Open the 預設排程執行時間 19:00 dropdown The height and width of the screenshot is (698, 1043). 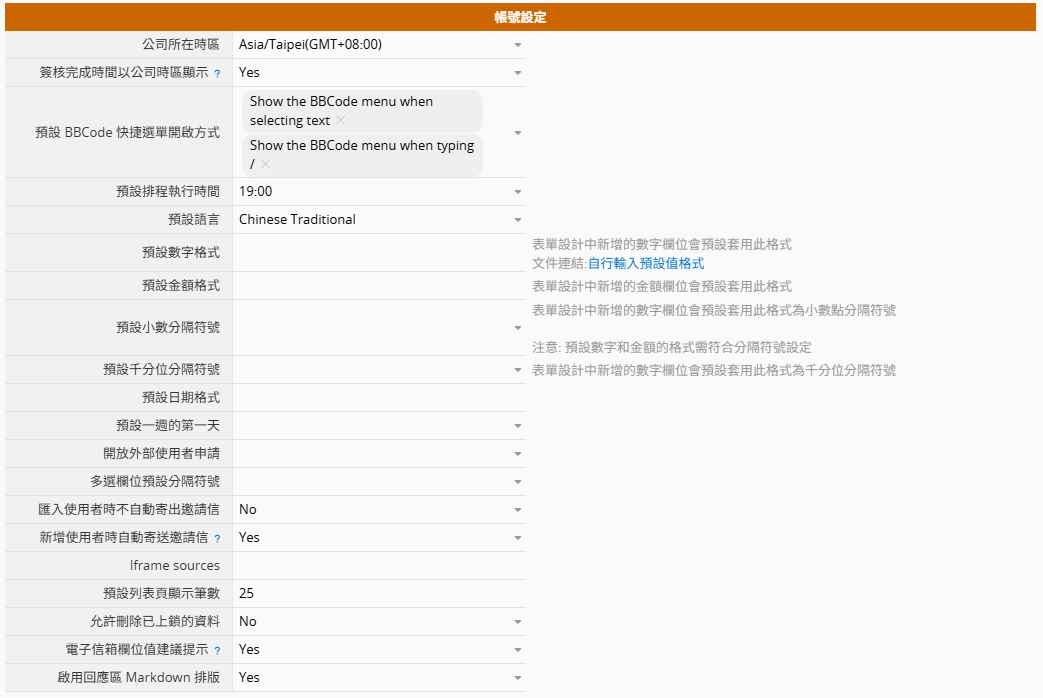[378, 192]
